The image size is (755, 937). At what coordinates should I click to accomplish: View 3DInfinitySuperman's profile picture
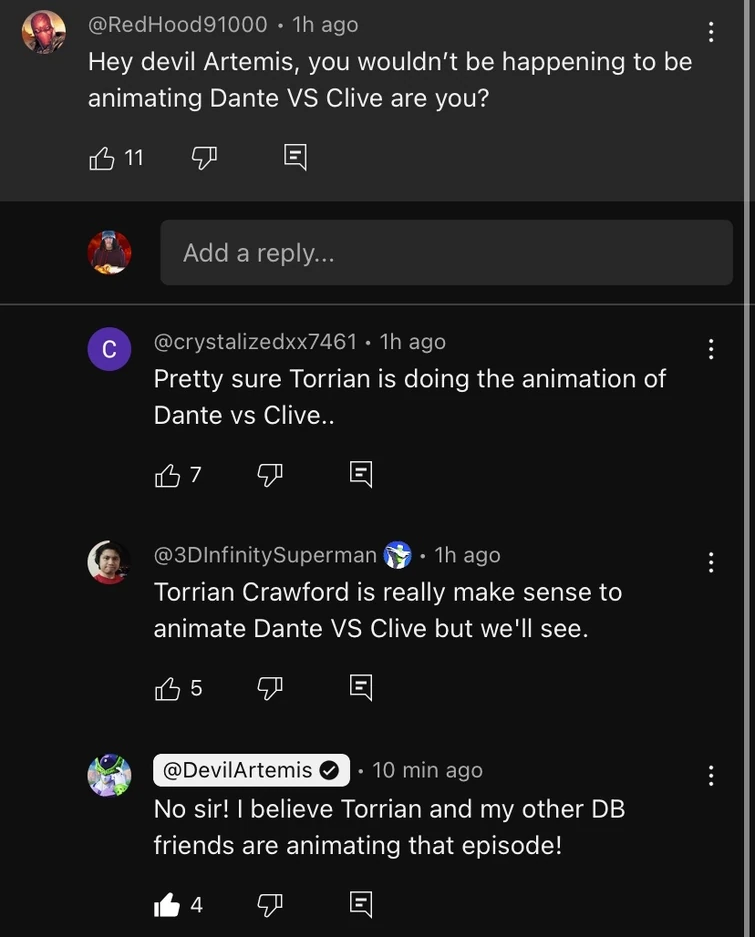click(109, 562)
